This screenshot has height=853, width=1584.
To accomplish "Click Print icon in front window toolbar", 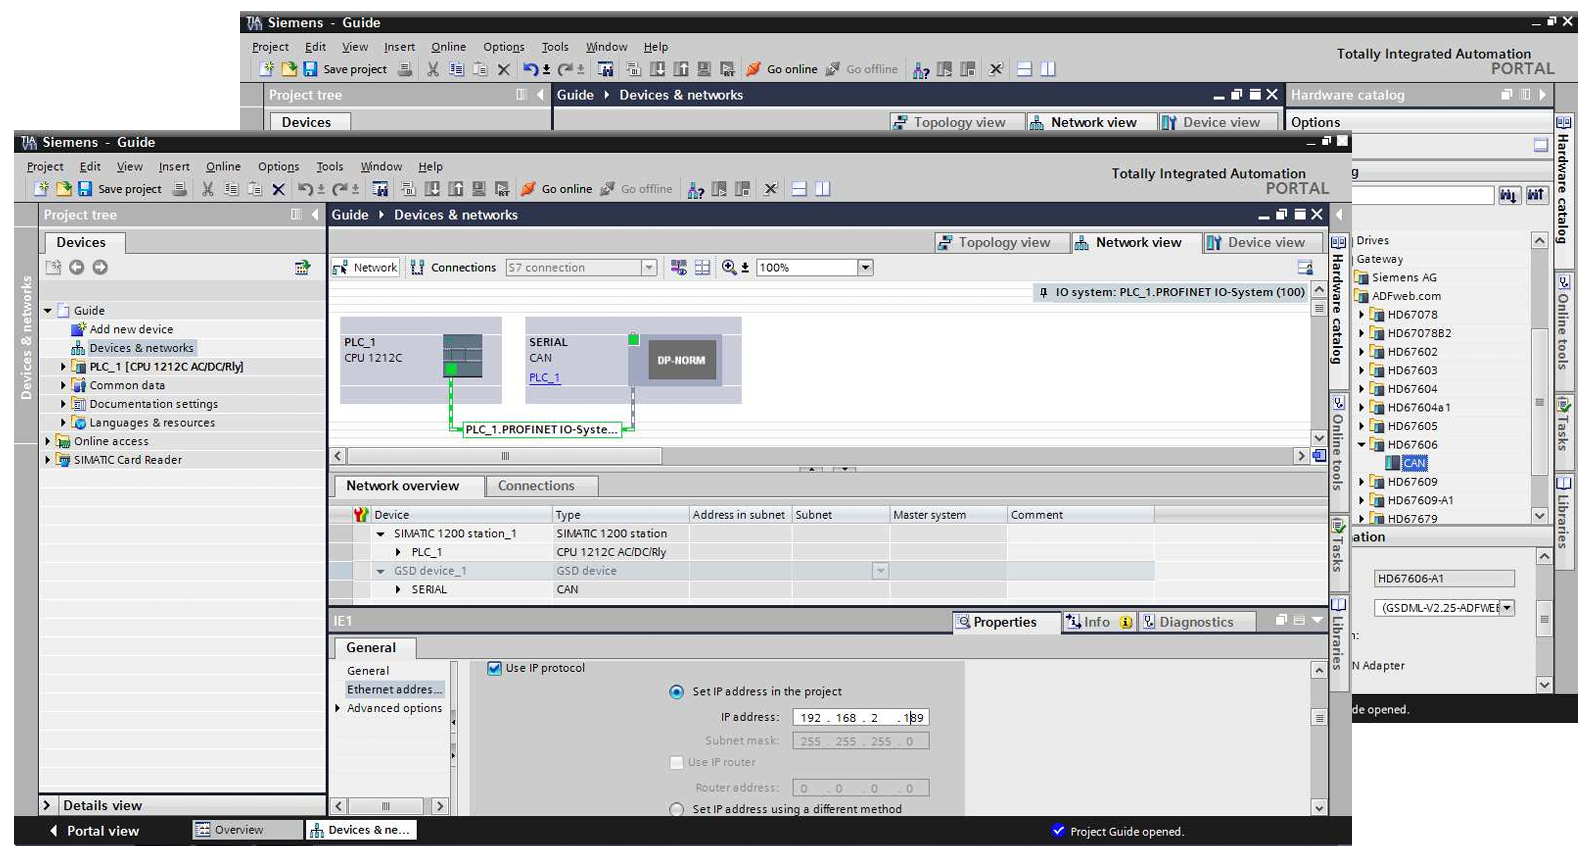I will [x=180, y=189].
